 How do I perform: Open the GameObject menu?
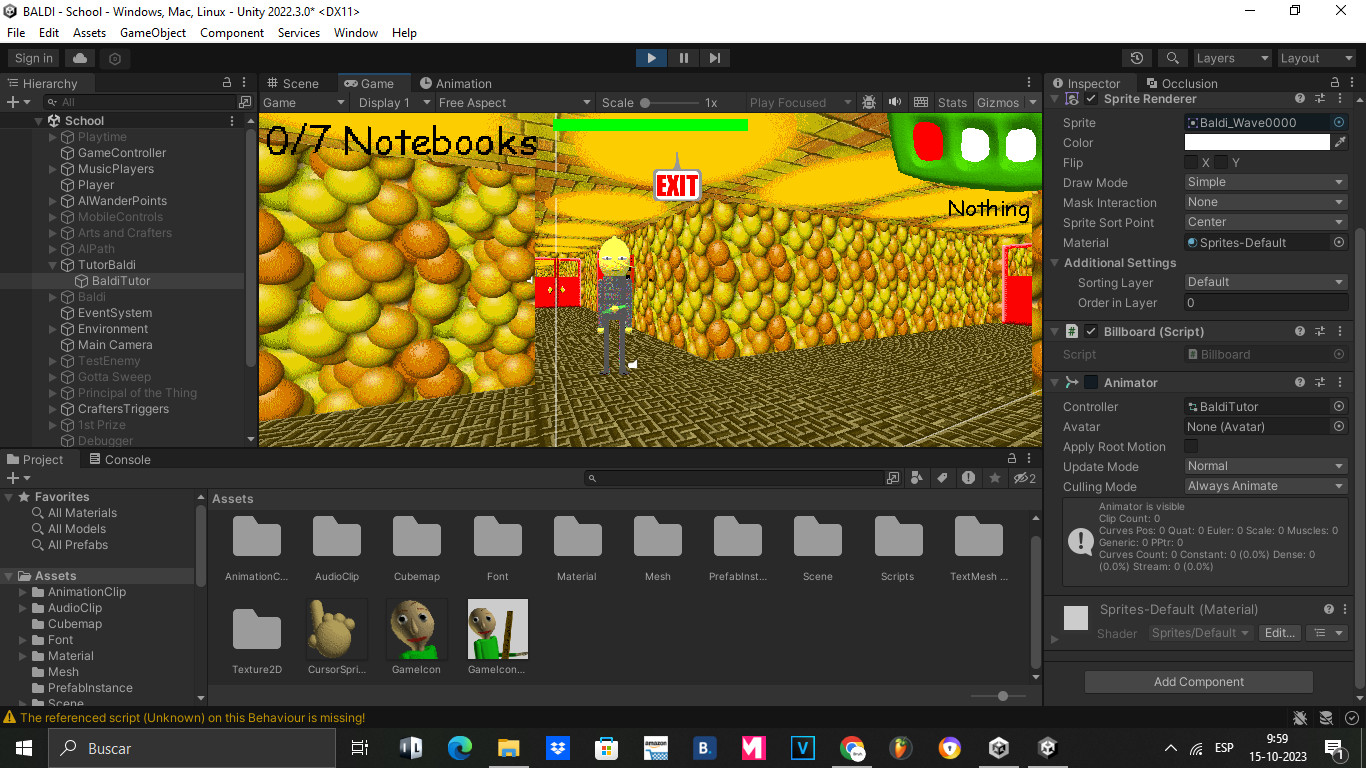tap(152, 32)
